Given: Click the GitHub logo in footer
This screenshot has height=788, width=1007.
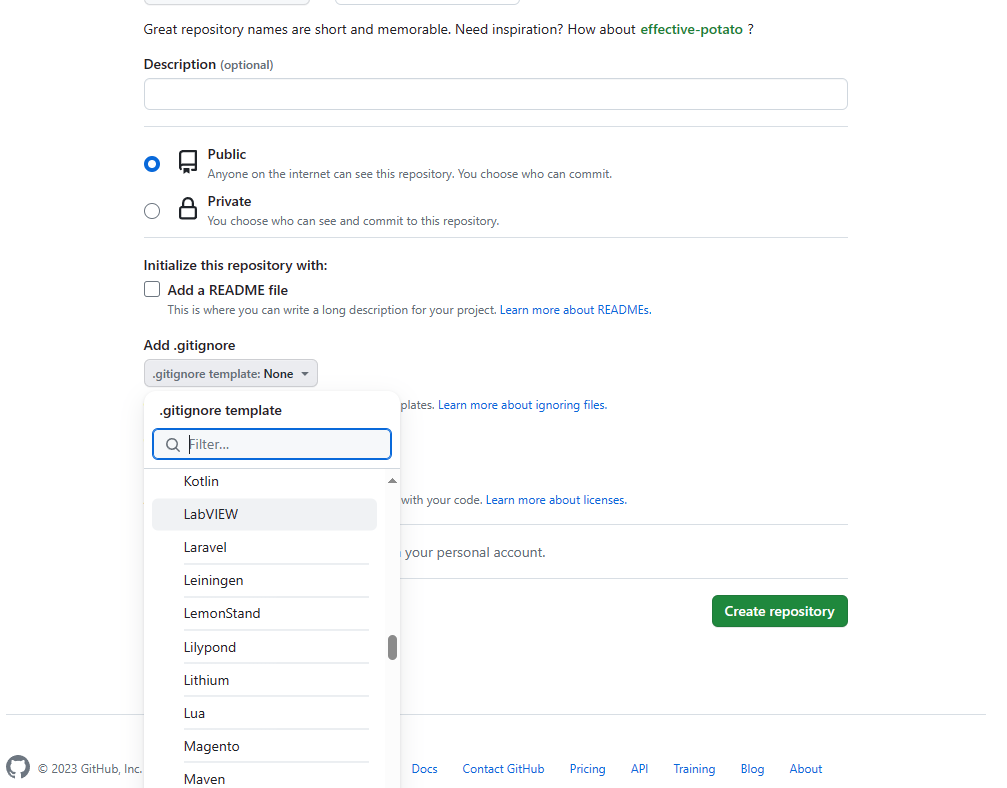Looking at the screenshot, I should pos(18,767).
